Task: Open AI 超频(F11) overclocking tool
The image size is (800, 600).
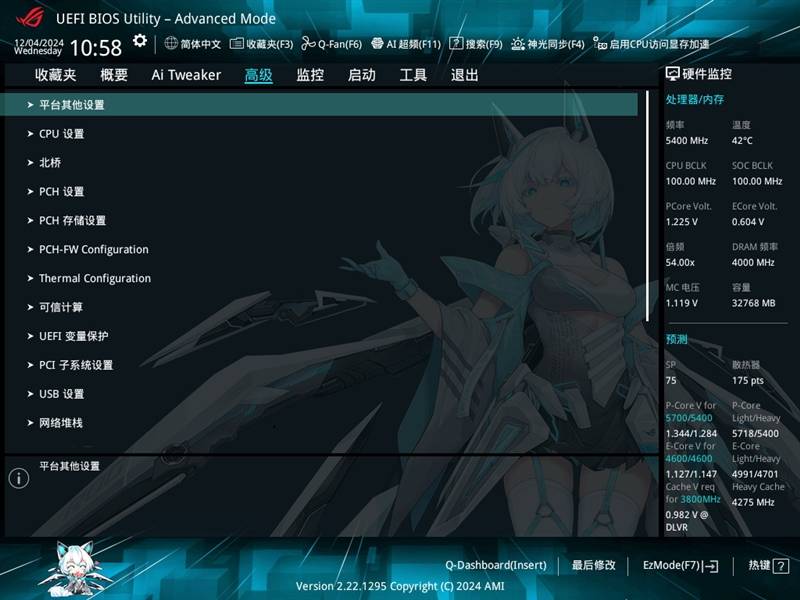Action: click(x=378, y=44)
